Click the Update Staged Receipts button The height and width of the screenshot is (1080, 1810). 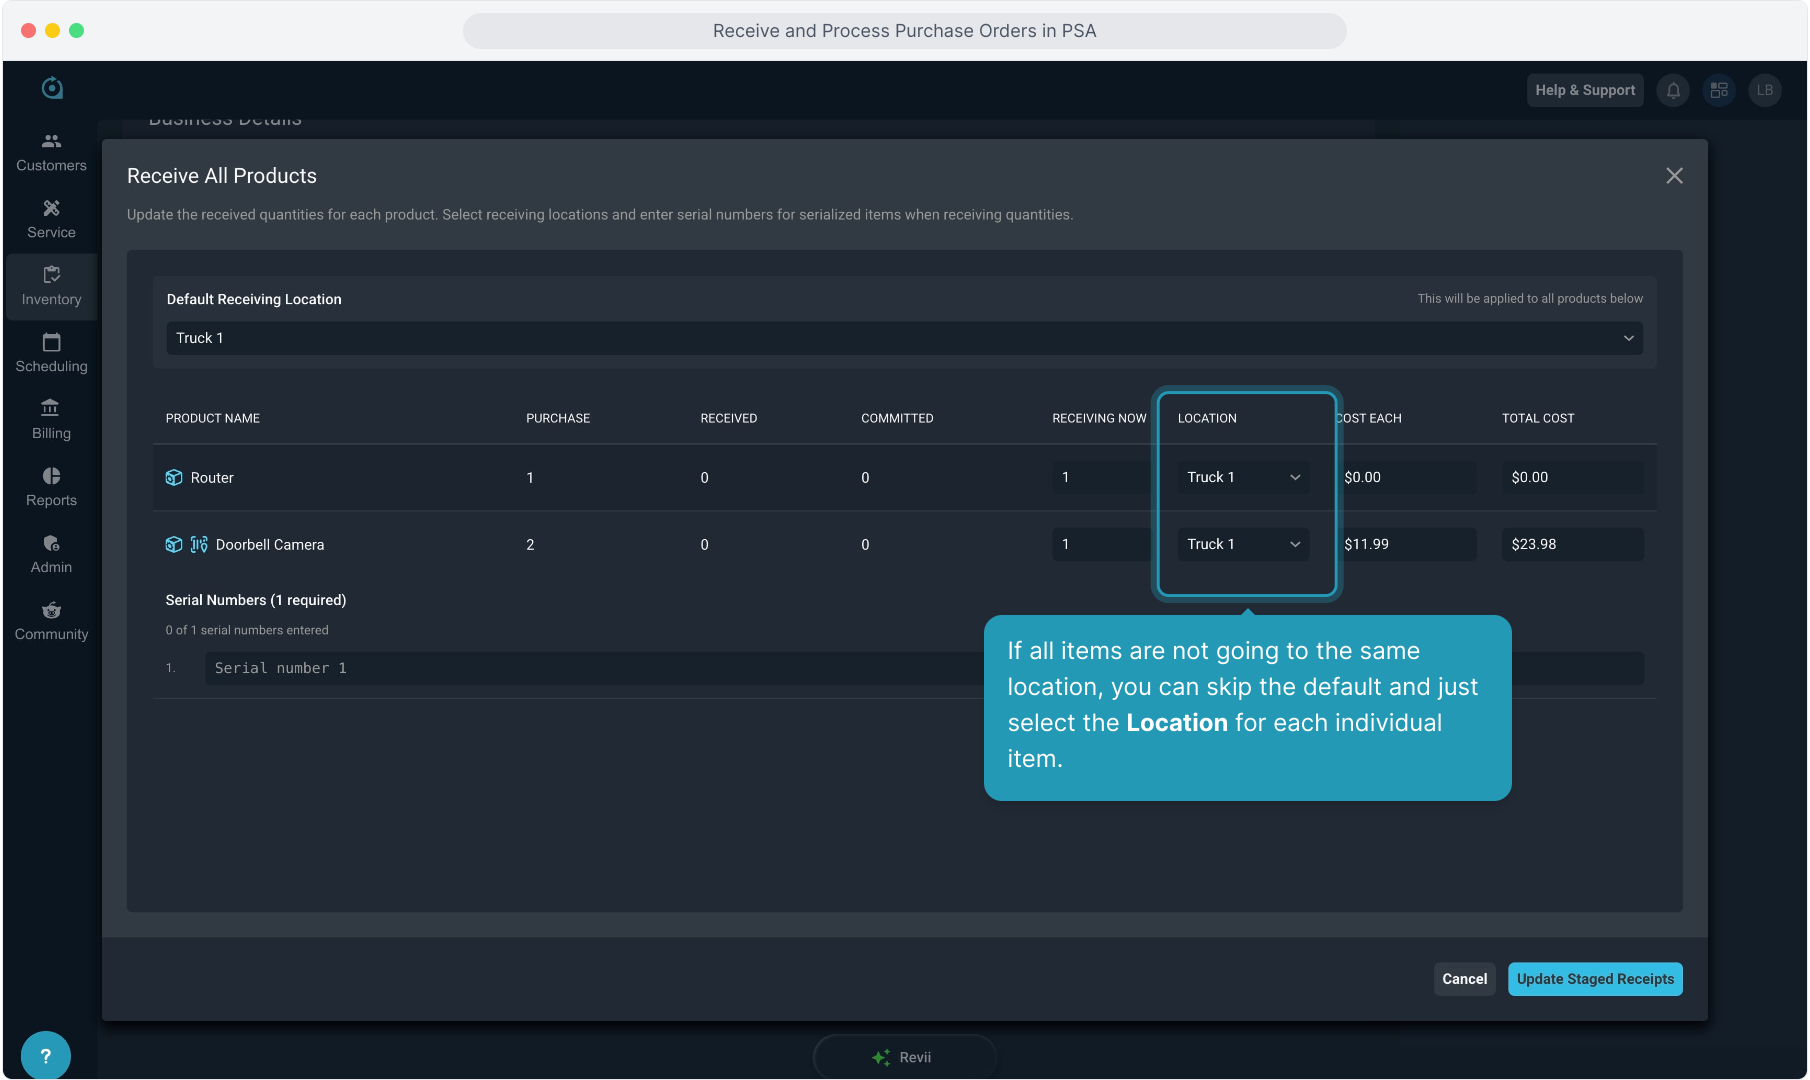click(x=1594, y=979)
